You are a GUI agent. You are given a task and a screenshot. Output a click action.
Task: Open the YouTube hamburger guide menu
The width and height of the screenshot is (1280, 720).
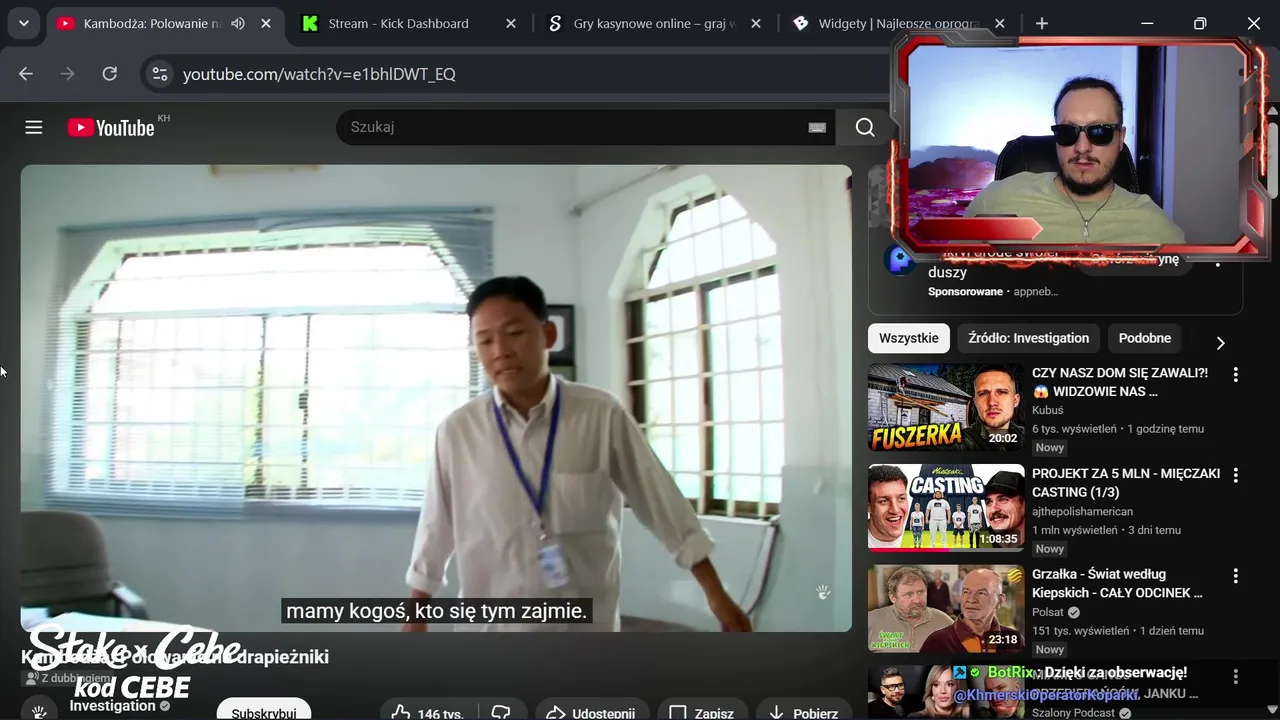[34, 127]
